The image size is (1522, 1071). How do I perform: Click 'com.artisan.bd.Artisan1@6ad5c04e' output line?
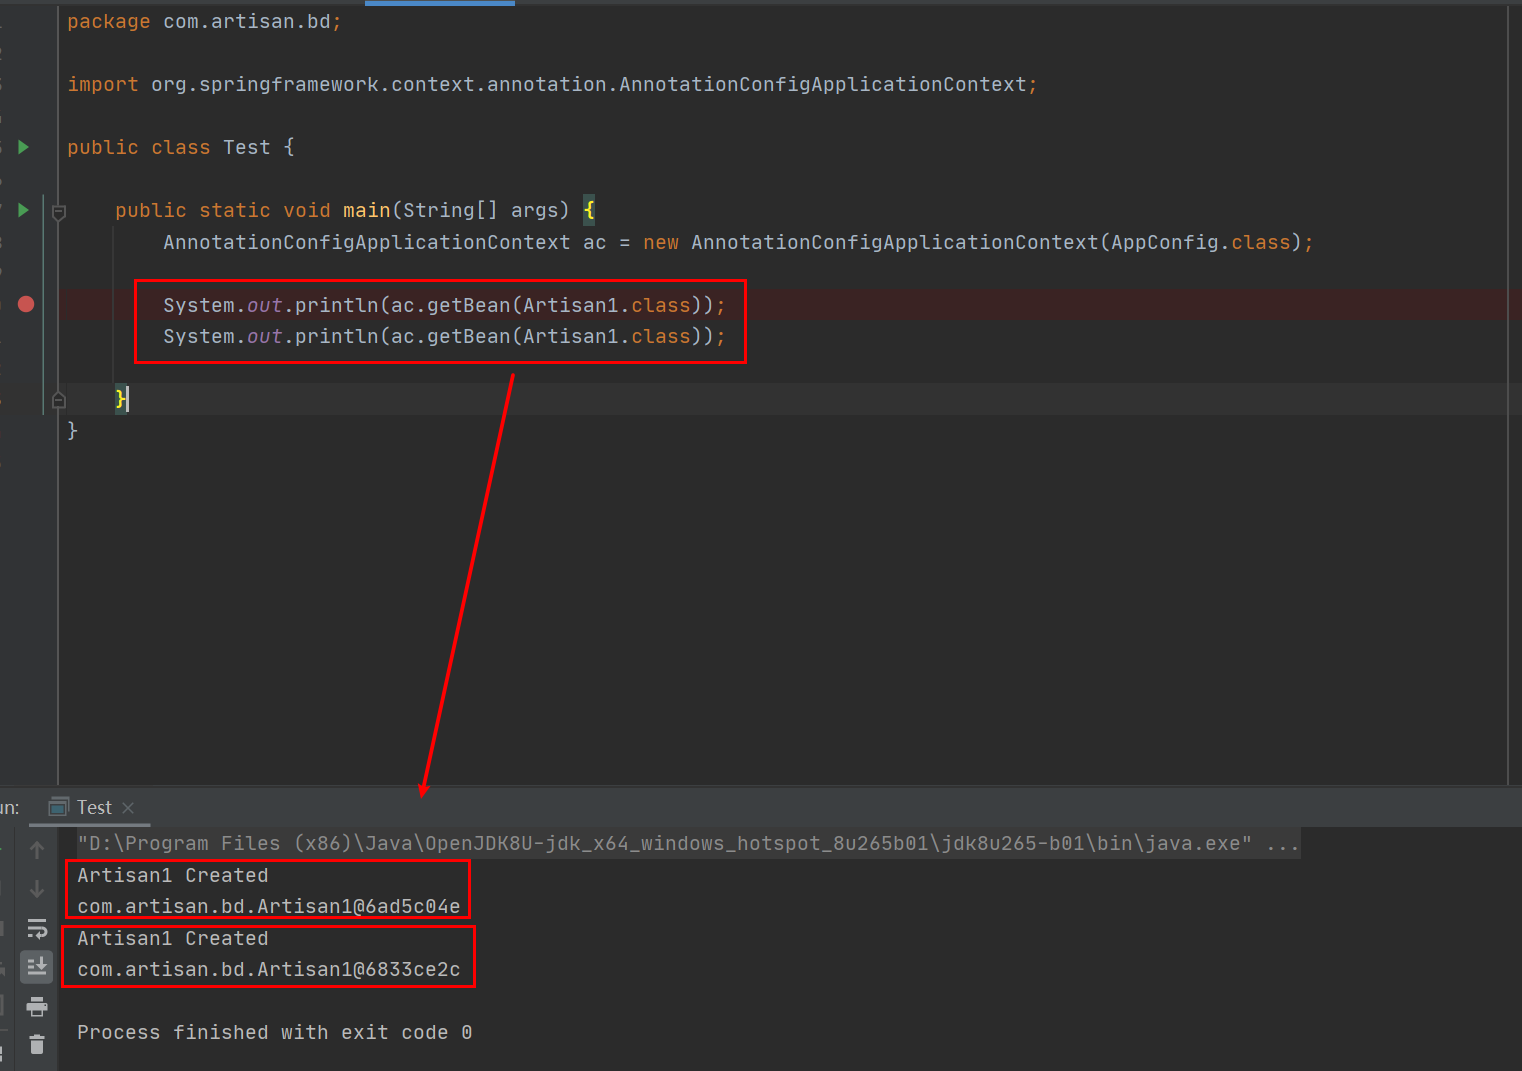point(269,906)
